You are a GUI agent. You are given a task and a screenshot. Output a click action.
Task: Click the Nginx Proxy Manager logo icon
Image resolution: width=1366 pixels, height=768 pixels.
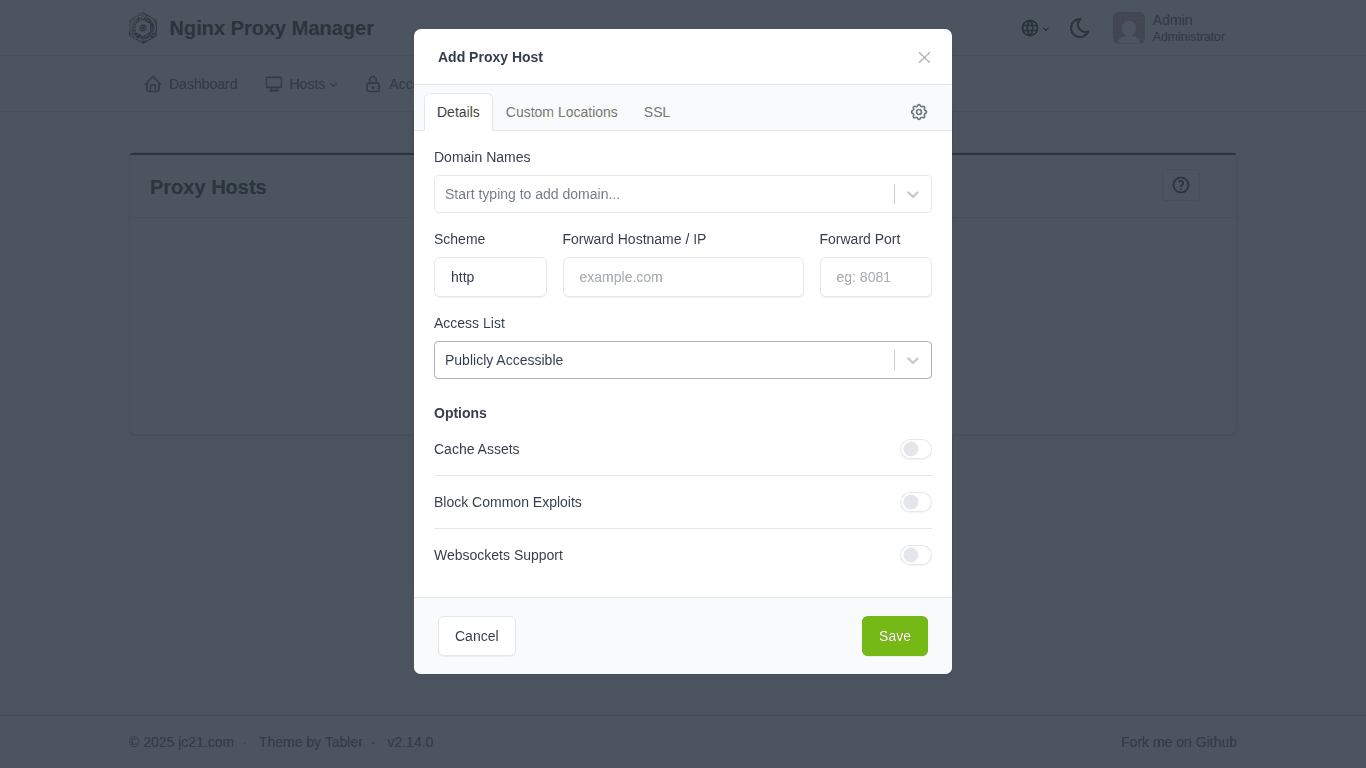pyautogui.click(x=143, y=28)
